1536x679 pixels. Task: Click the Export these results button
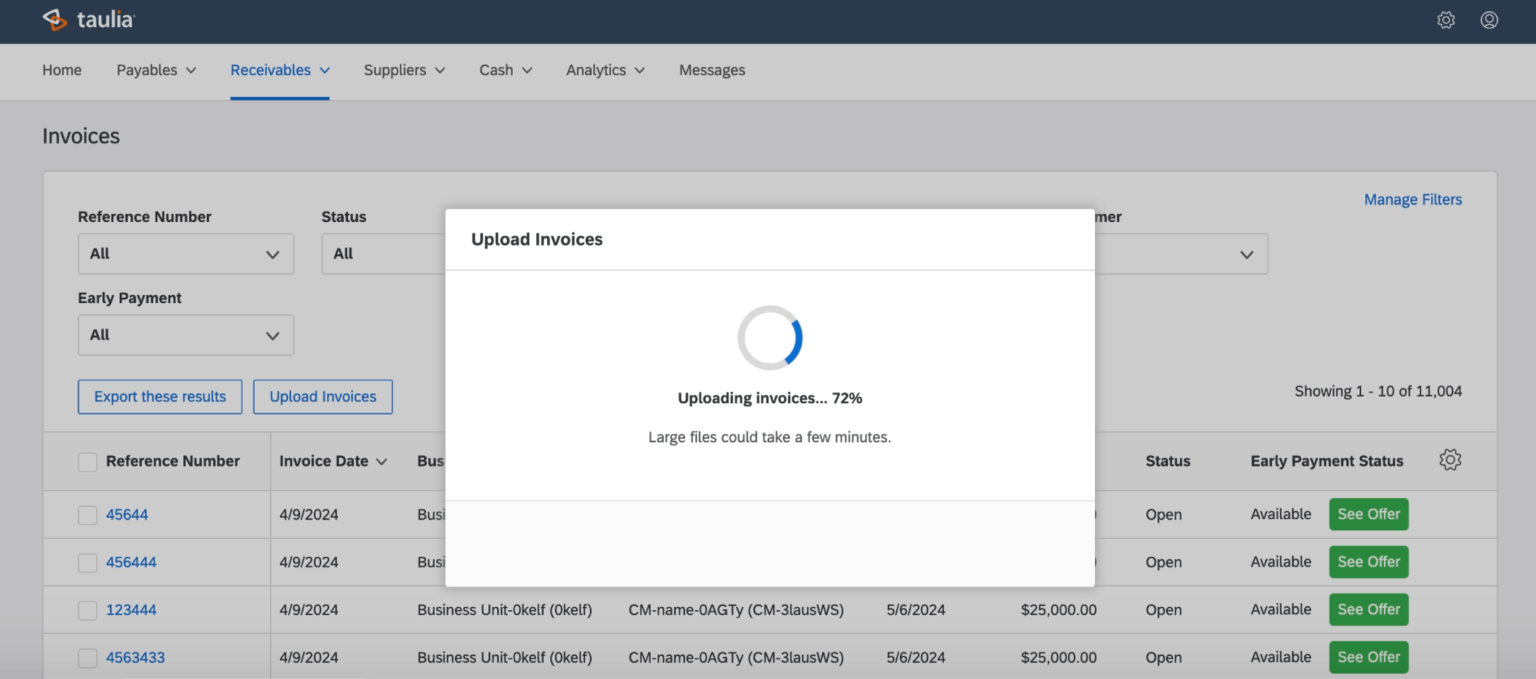pyautogui.click(x=160, y=397)
